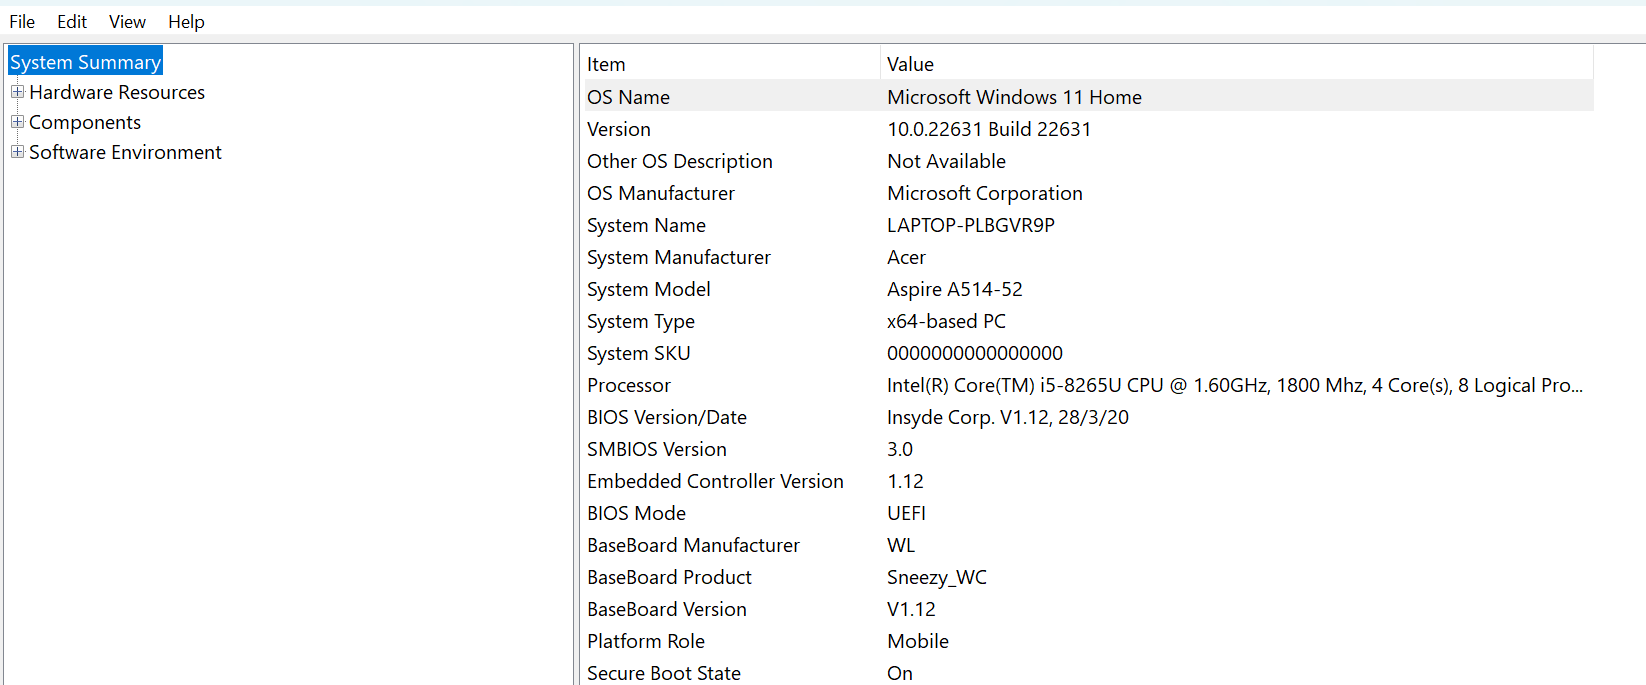Screen dimensions: 1646x685
Task: Select the System Model row
Action: point(1087,289)
